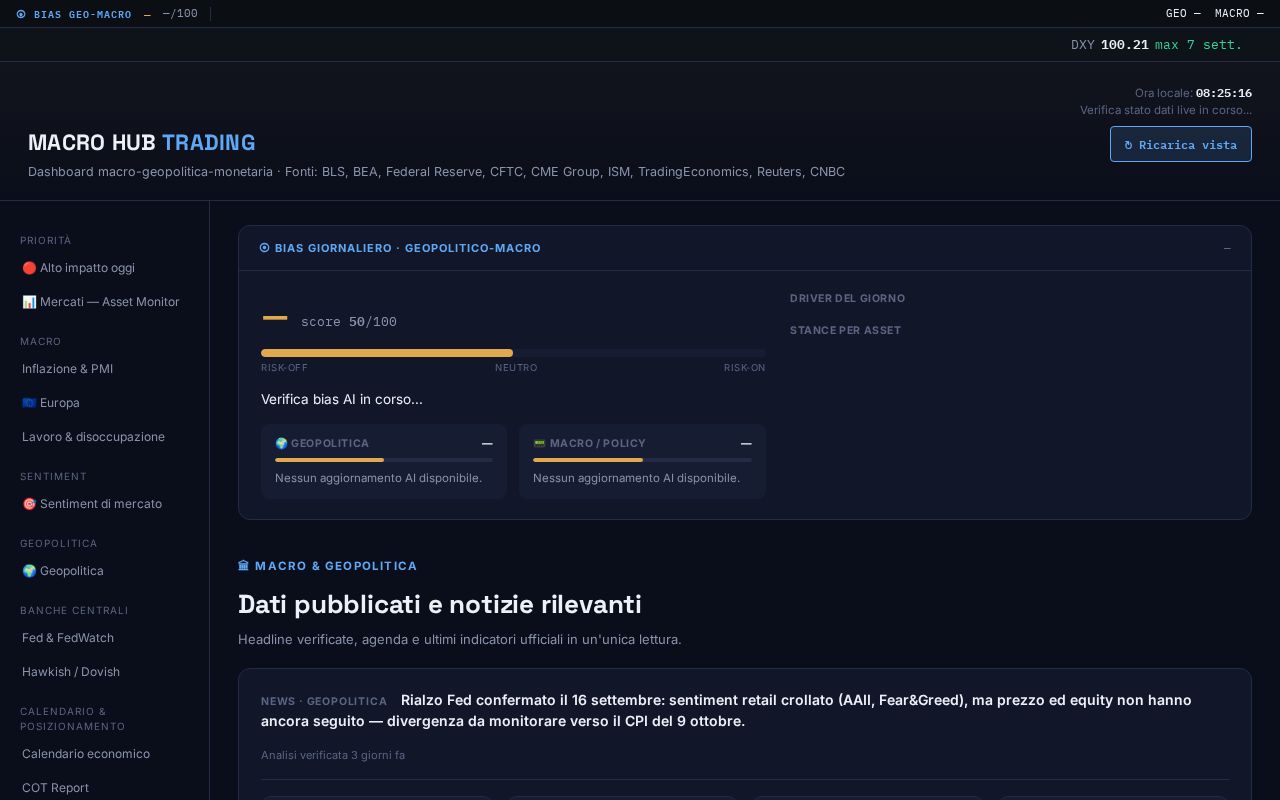The height and width of the screenshot is (800, 1280).
Task: Open Fed & FedWatch section
Action: coord(104,638)
